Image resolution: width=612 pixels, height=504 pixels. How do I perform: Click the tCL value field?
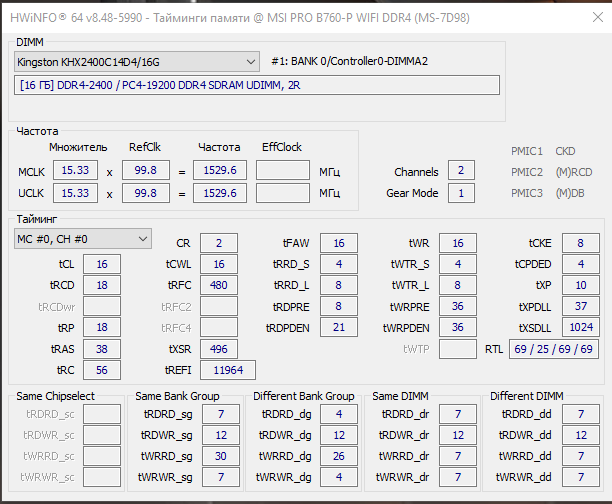102,264
